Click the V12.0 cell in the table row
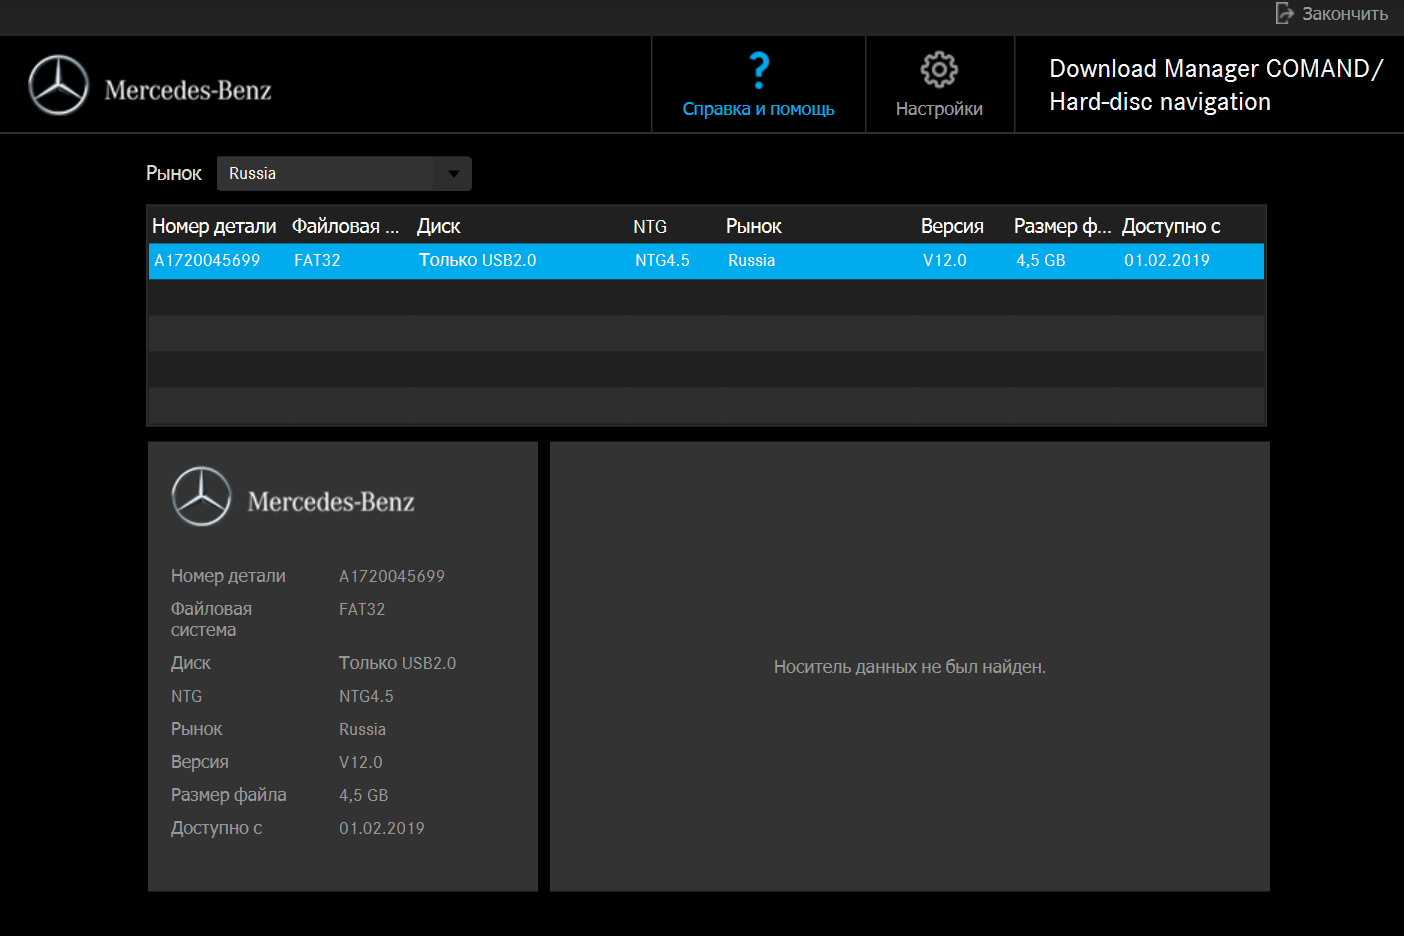Viewport: 1404px width, 936px height. pos(944,260)
